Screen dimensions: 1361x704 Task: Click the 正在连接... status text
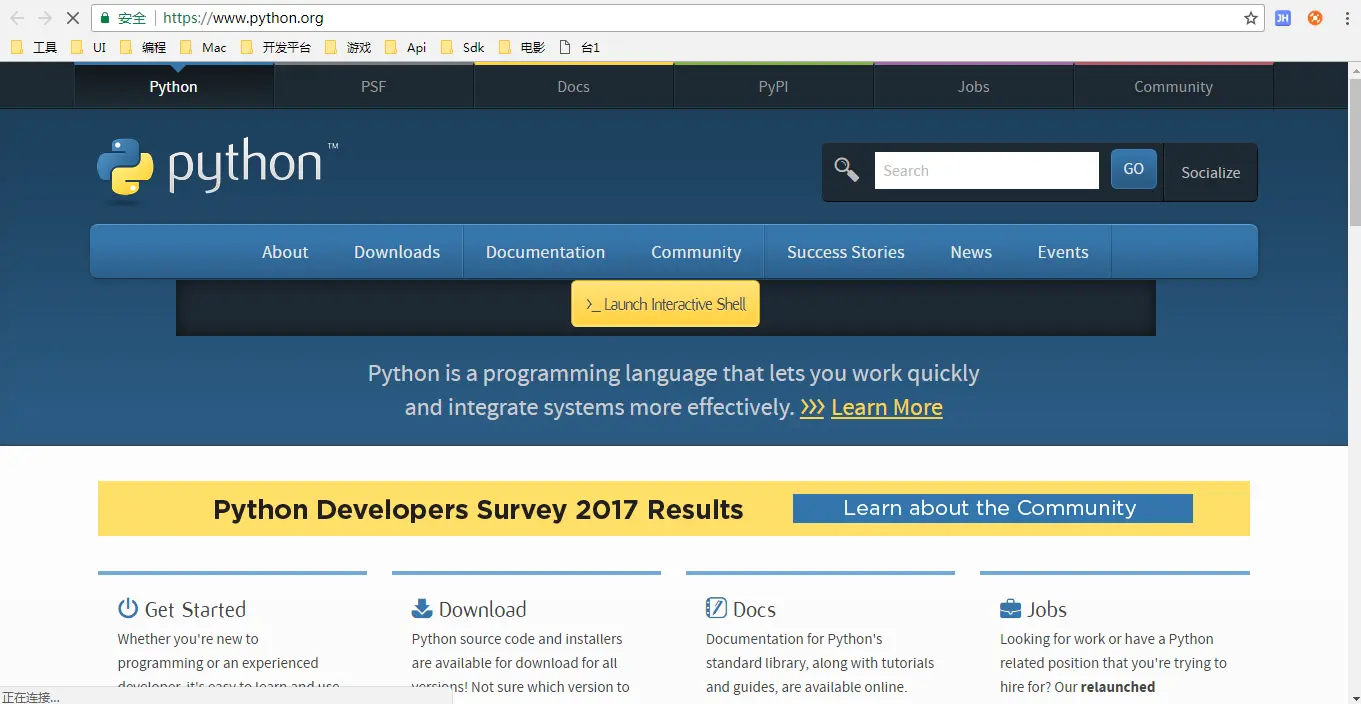[x=31, y=697]
